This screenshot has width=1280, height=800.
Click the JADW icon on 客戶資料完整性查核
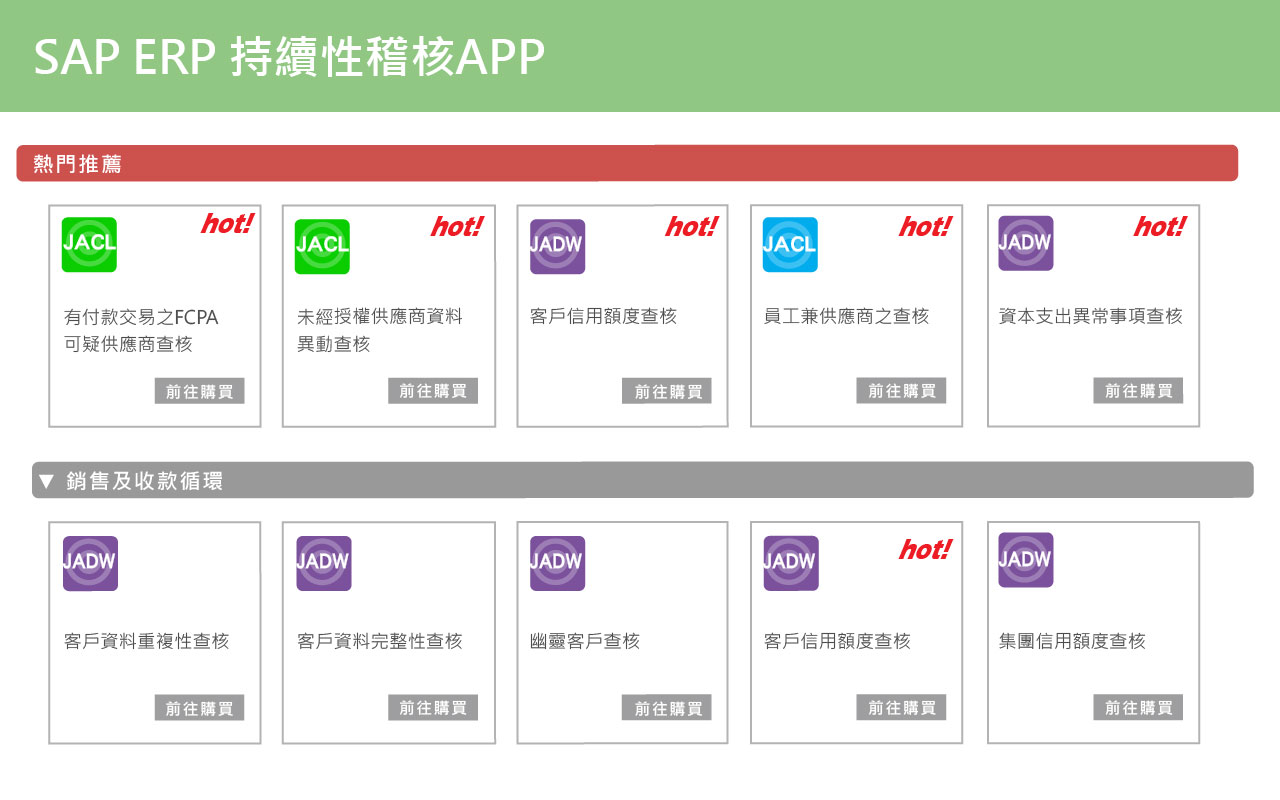click(x=323, y=562)
